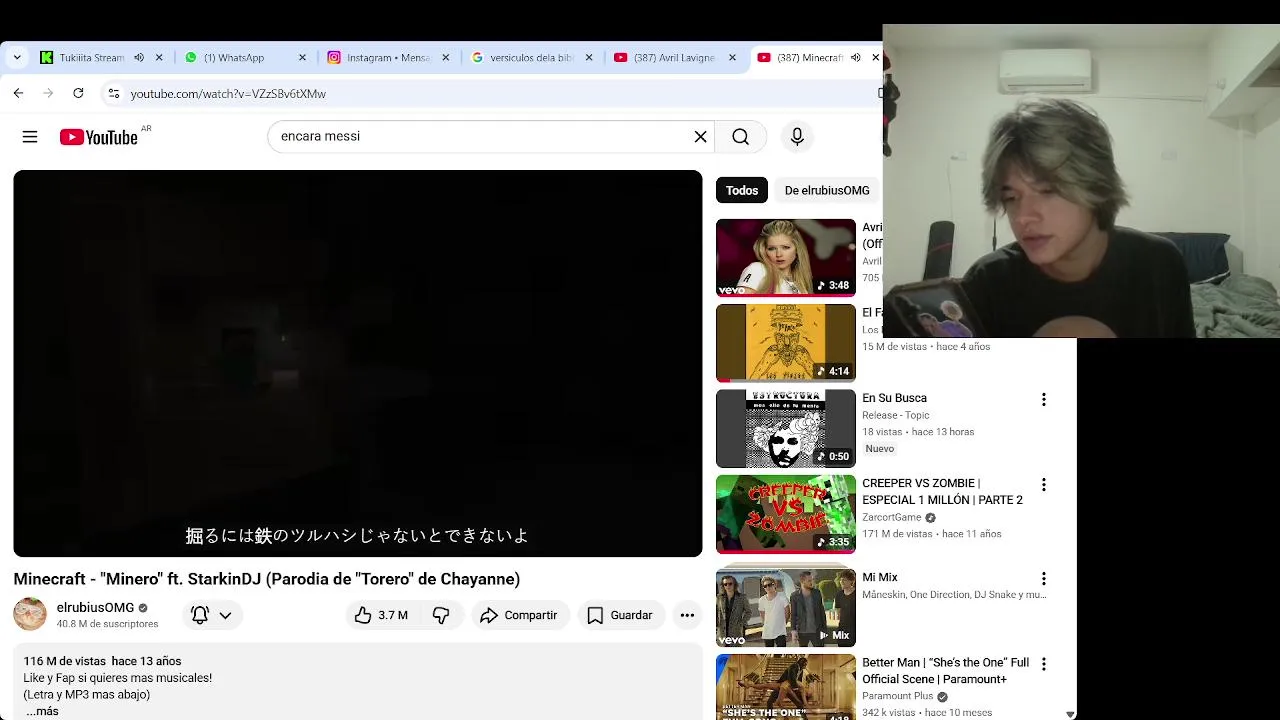The height and width of the screenshot is (720, 1280).
Task: Expand the subscription options chevron
Action: tap(225, 615)
